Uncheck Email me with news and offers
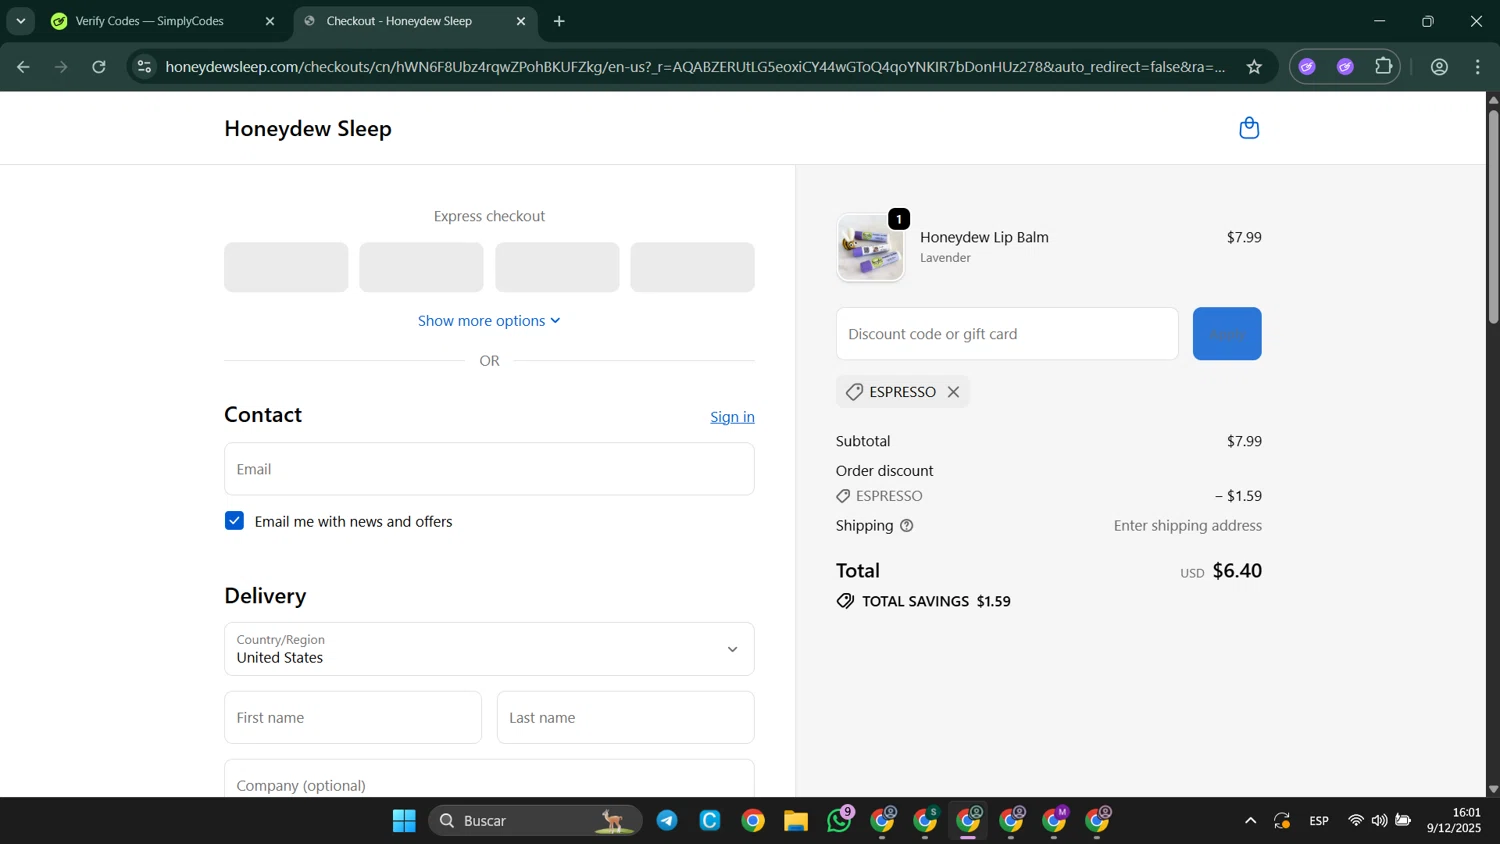 (x=234, y=521)
